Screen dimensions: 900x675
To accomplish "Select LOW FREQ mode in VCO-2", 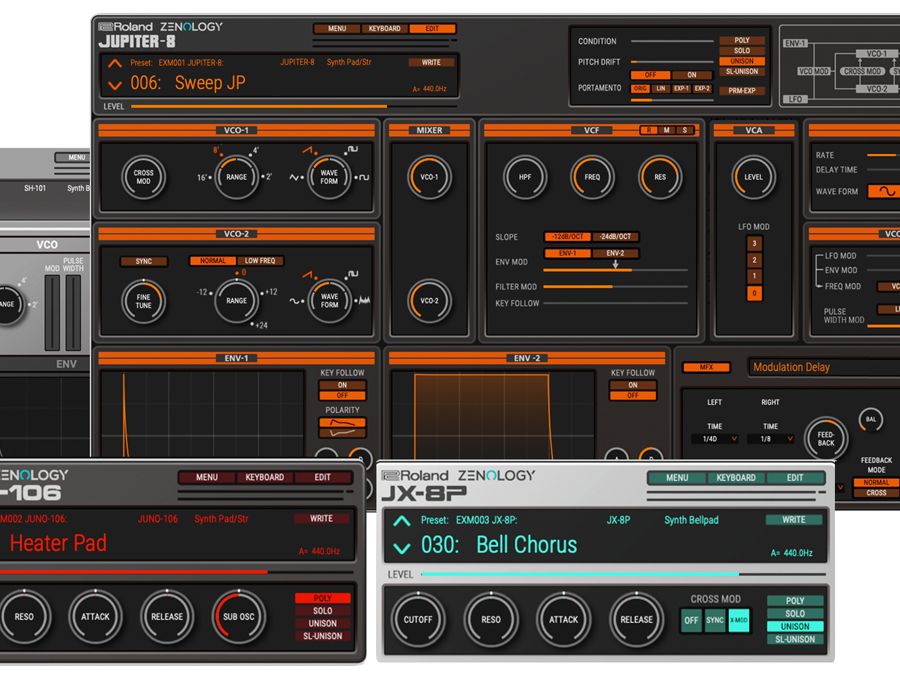I will click(x=260, y=261).
